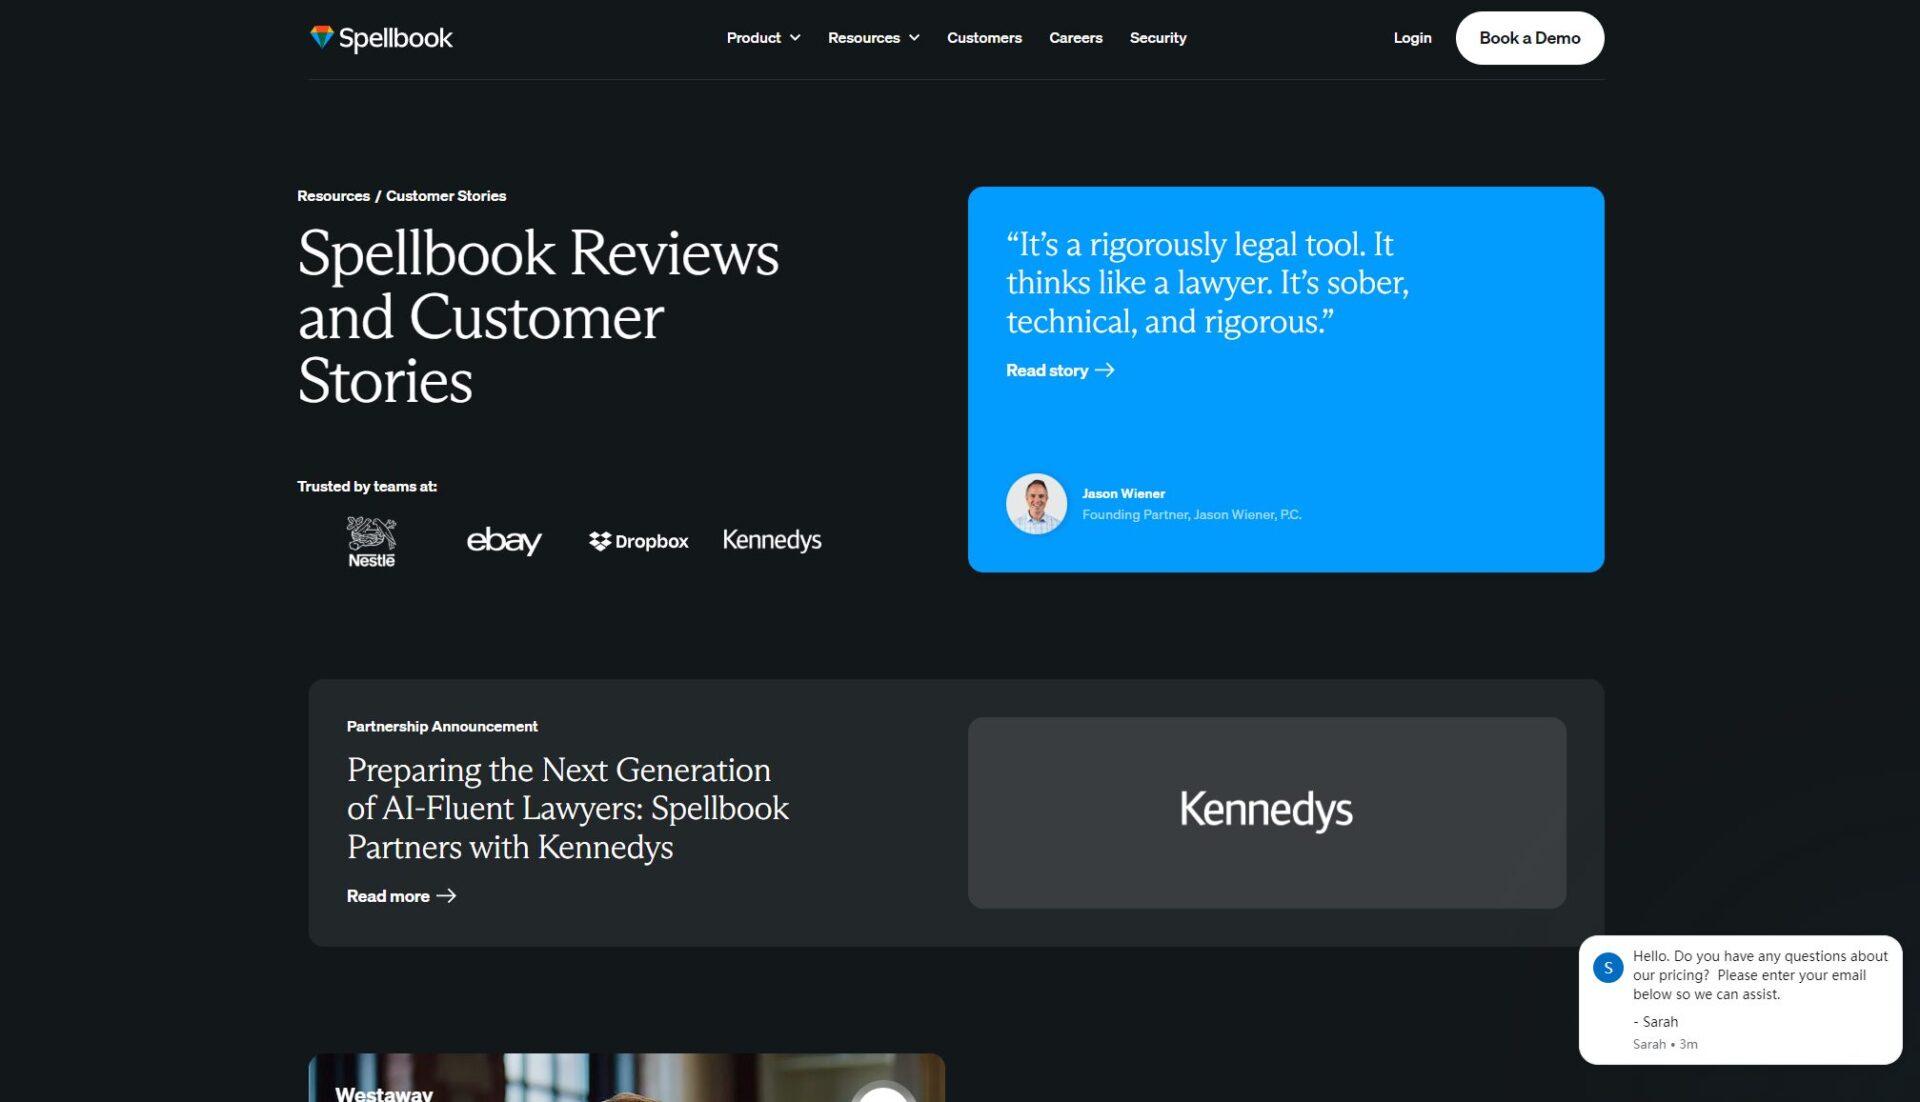This screenshot has height=1102, width=1920.
Task: Click the arrow next to Read more
Action: (447, 896)
